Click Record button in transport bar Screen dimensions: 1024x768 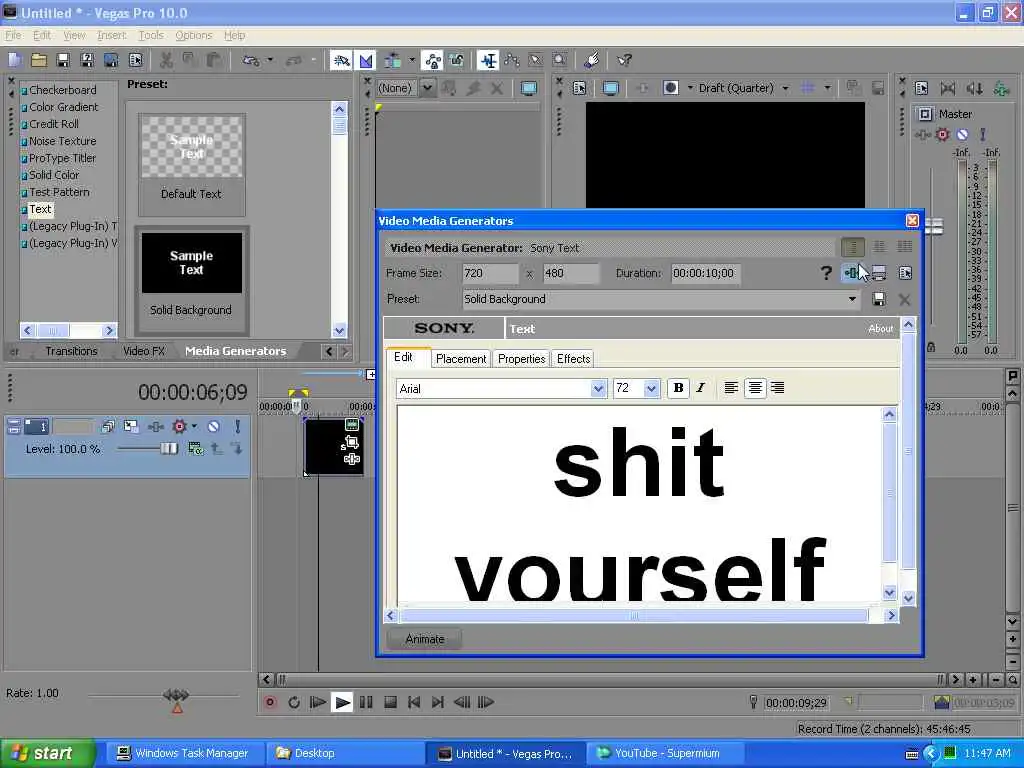(270, 702)
